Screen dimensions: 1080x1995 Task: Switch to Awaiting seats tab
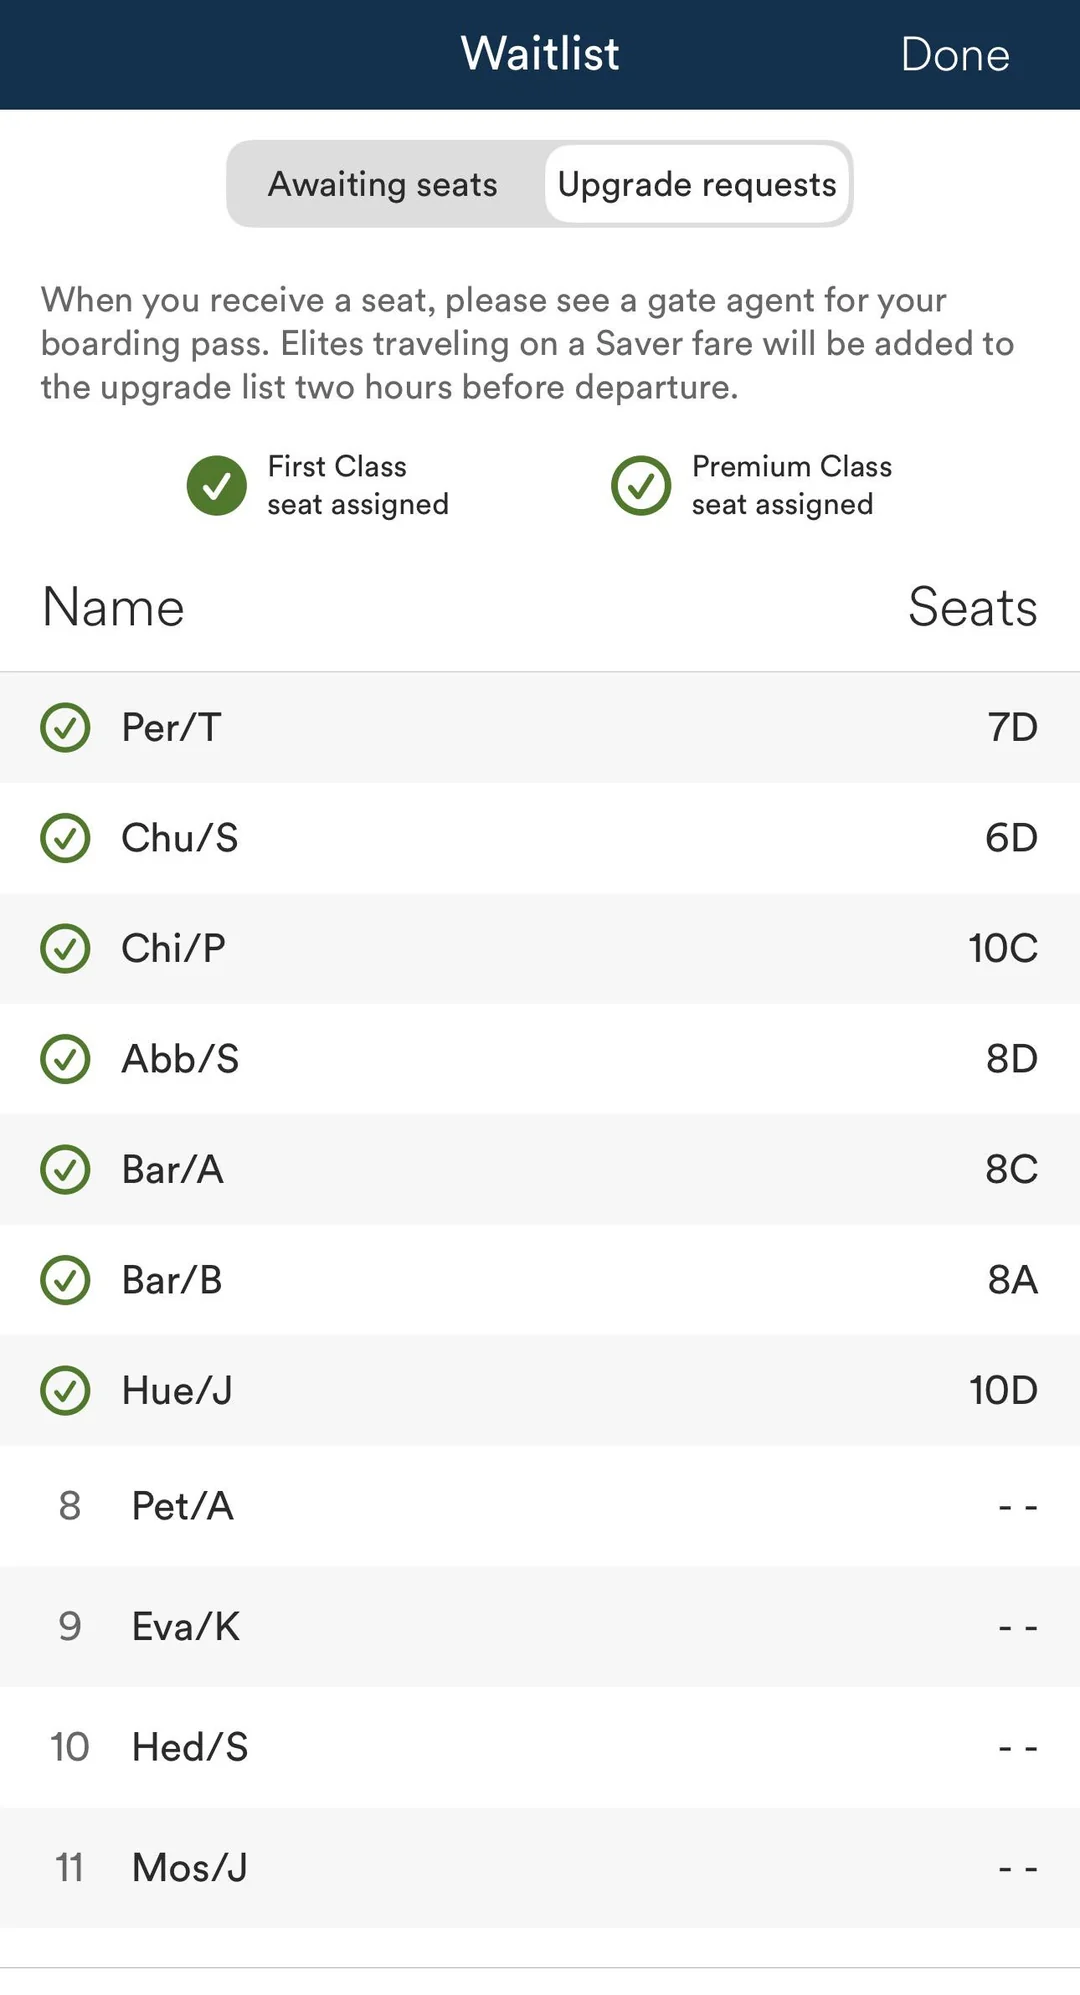[x=383, y=185]
